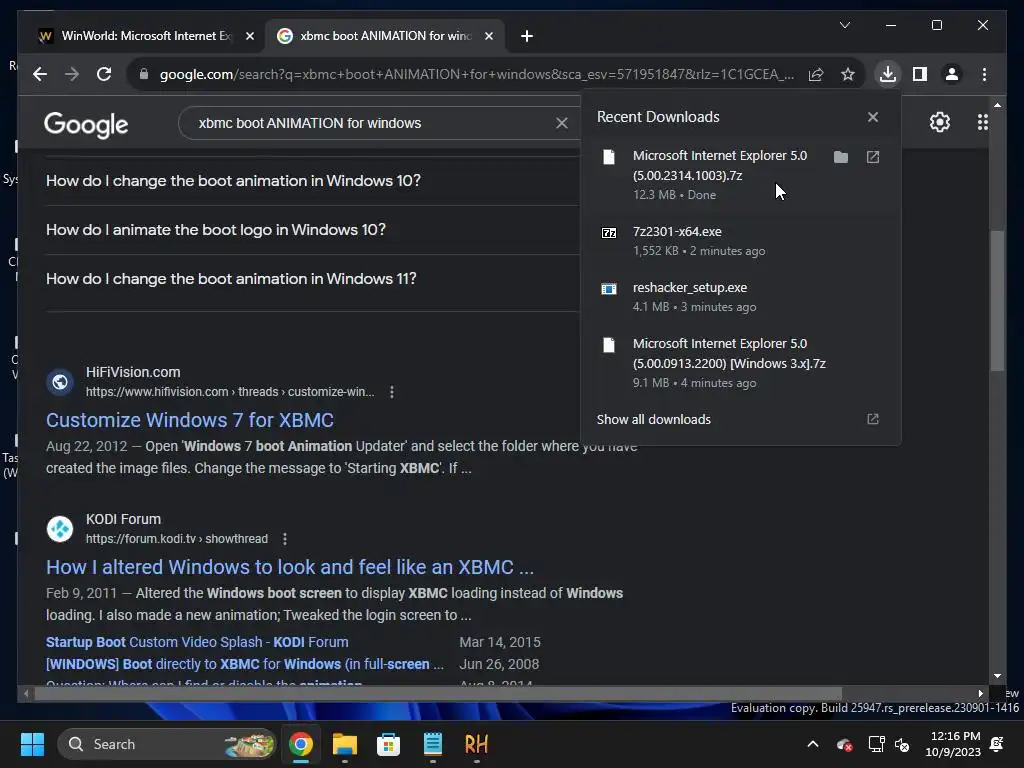The width and height of the screenshot is (1024, 768).
Task: Open Resource Hacker from taskbar
Action: click(476, 744)
